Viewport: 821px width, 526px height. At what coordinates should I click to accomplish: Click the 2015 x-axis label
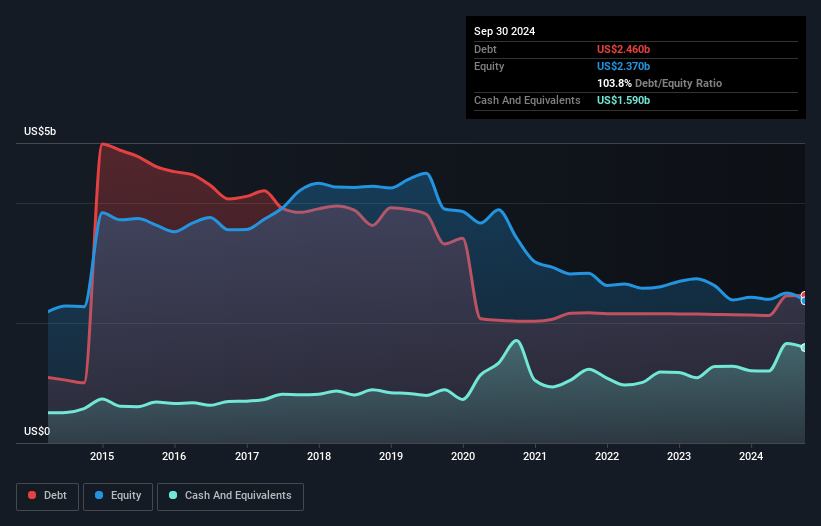(102, 456)
